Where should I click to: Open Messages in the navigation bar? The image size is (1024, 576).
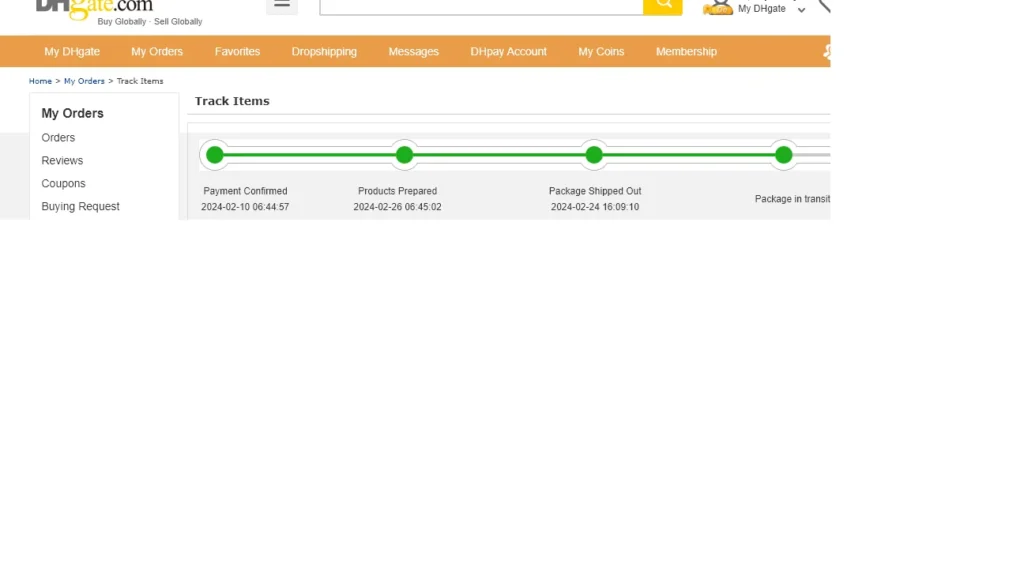click(x=413, y=52)
